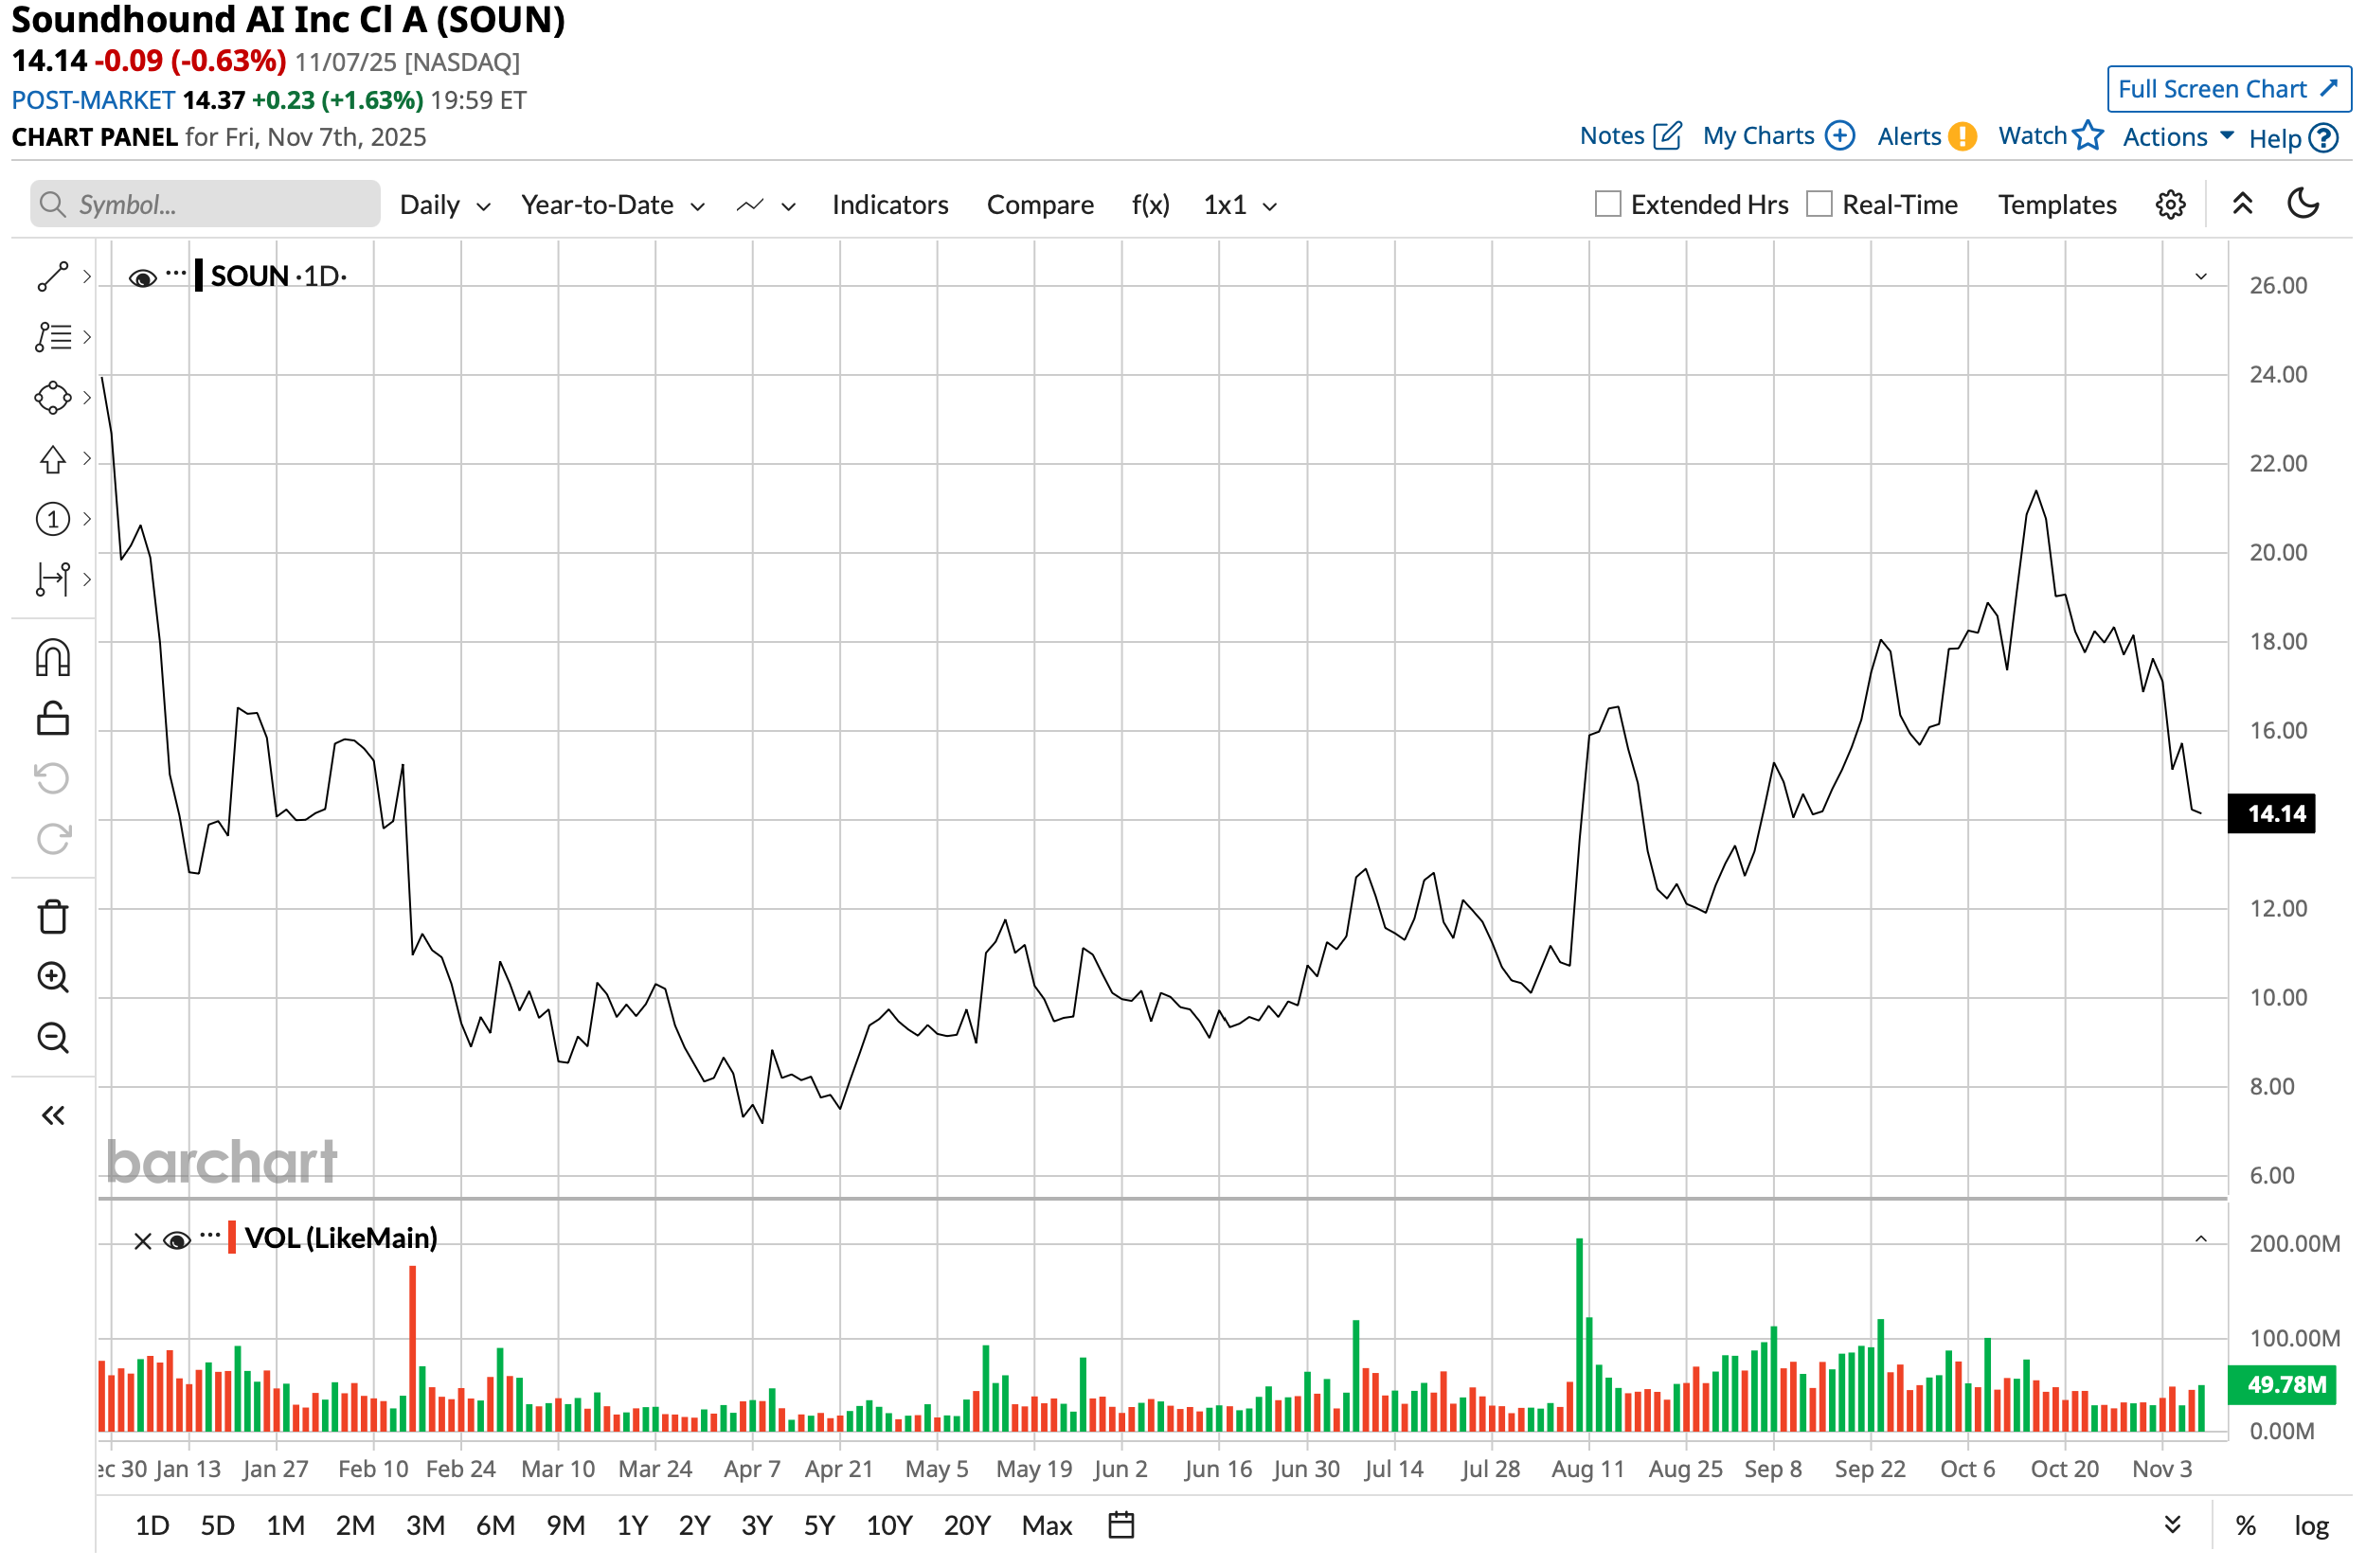Open the Daily frequency dropdown

pos(445,205)
